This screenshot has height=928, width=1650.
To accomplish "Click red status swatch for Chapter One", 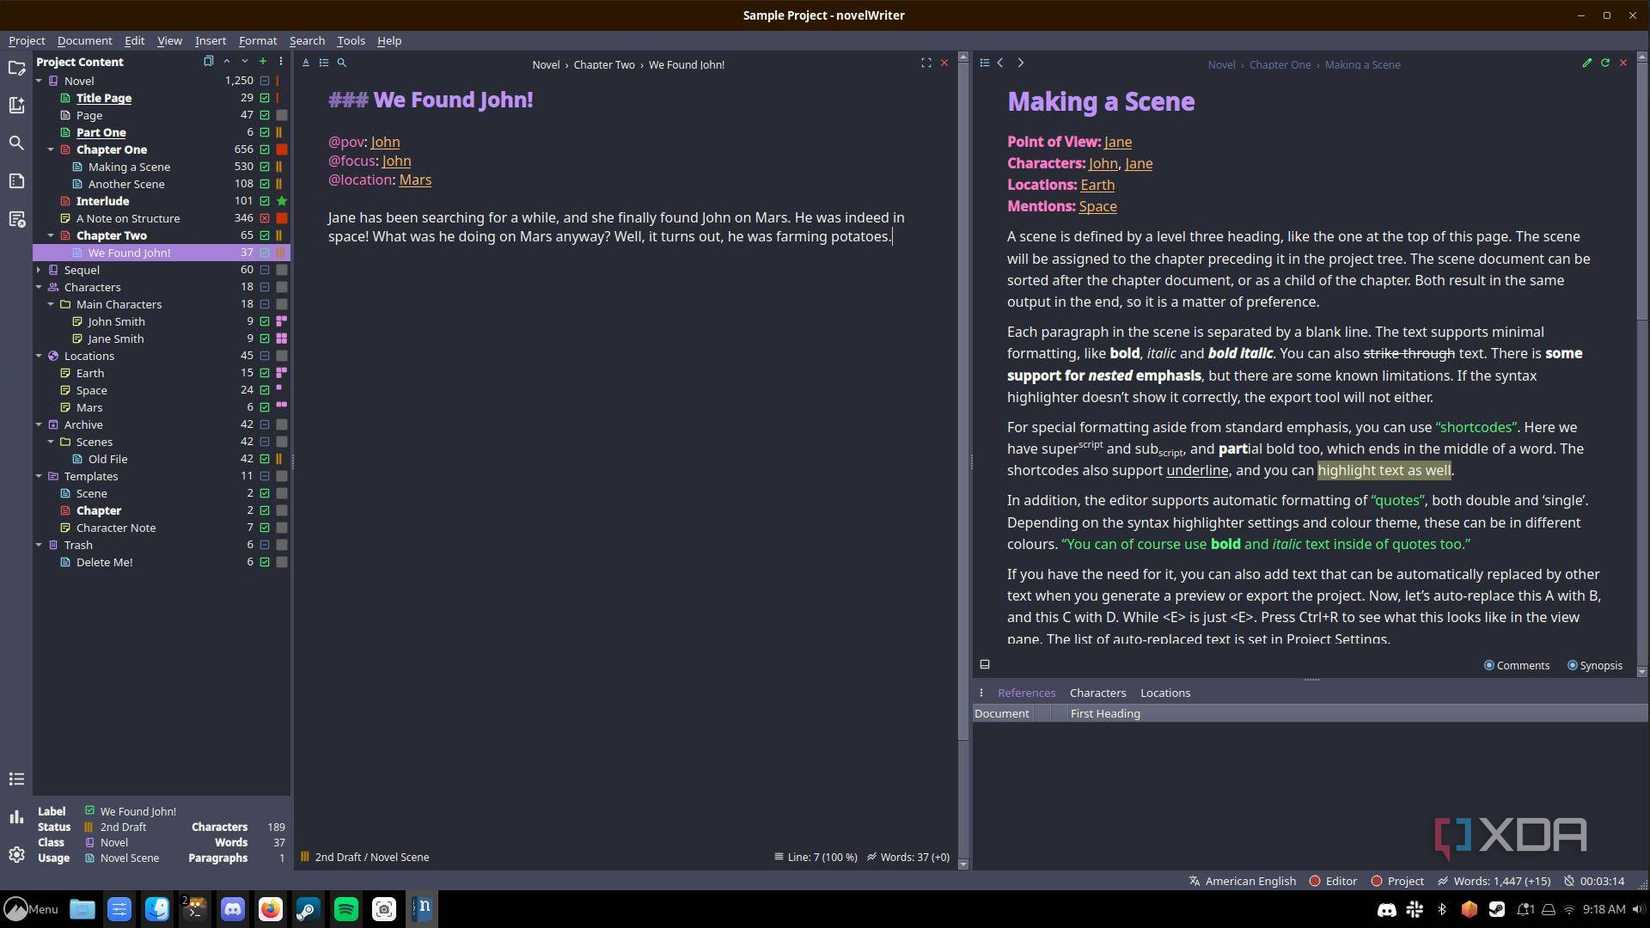I will (282, 150).
